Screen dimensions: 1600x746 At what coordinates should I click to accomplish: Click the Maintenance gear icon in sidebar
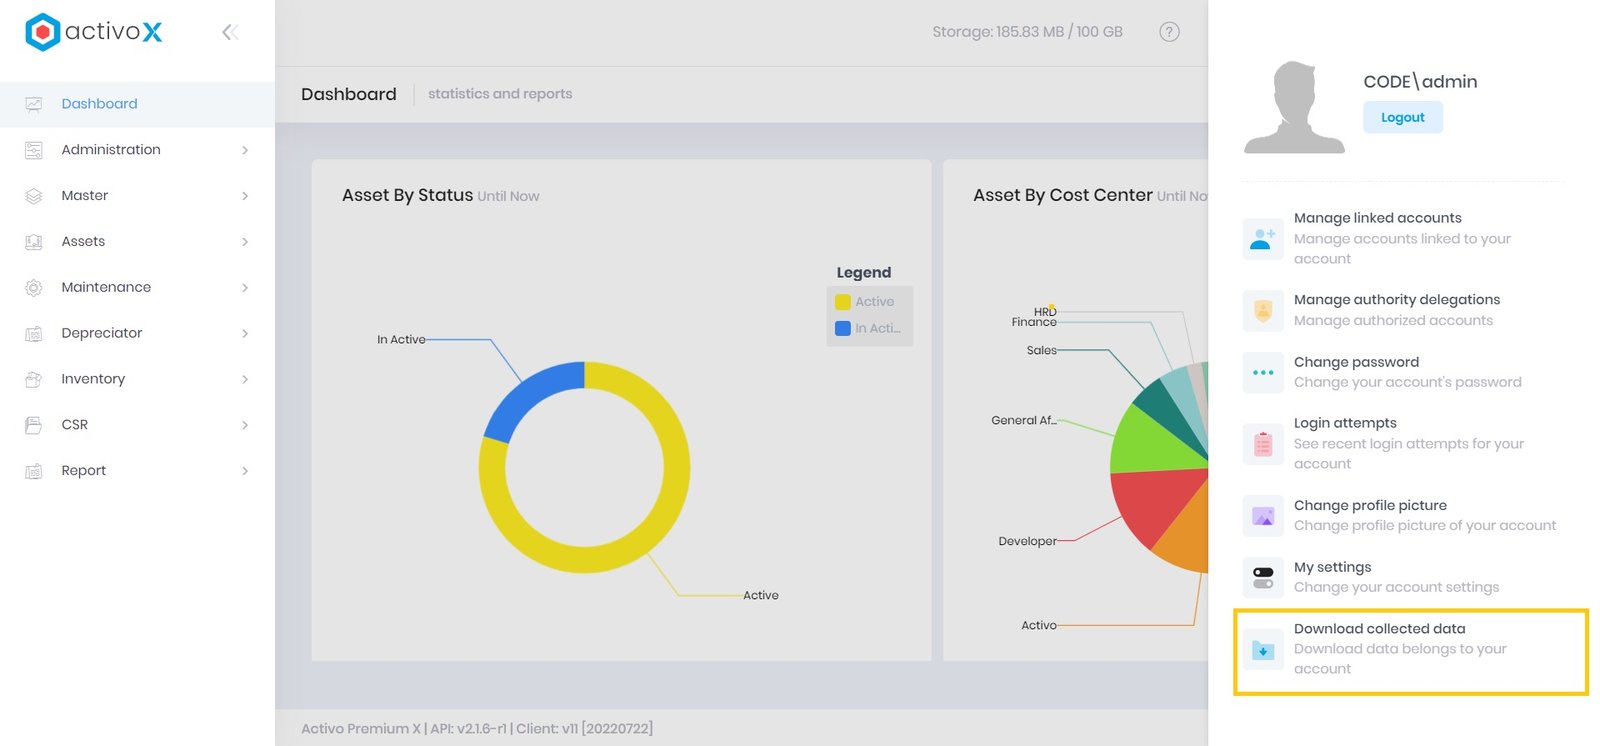[x=34, y=288]
